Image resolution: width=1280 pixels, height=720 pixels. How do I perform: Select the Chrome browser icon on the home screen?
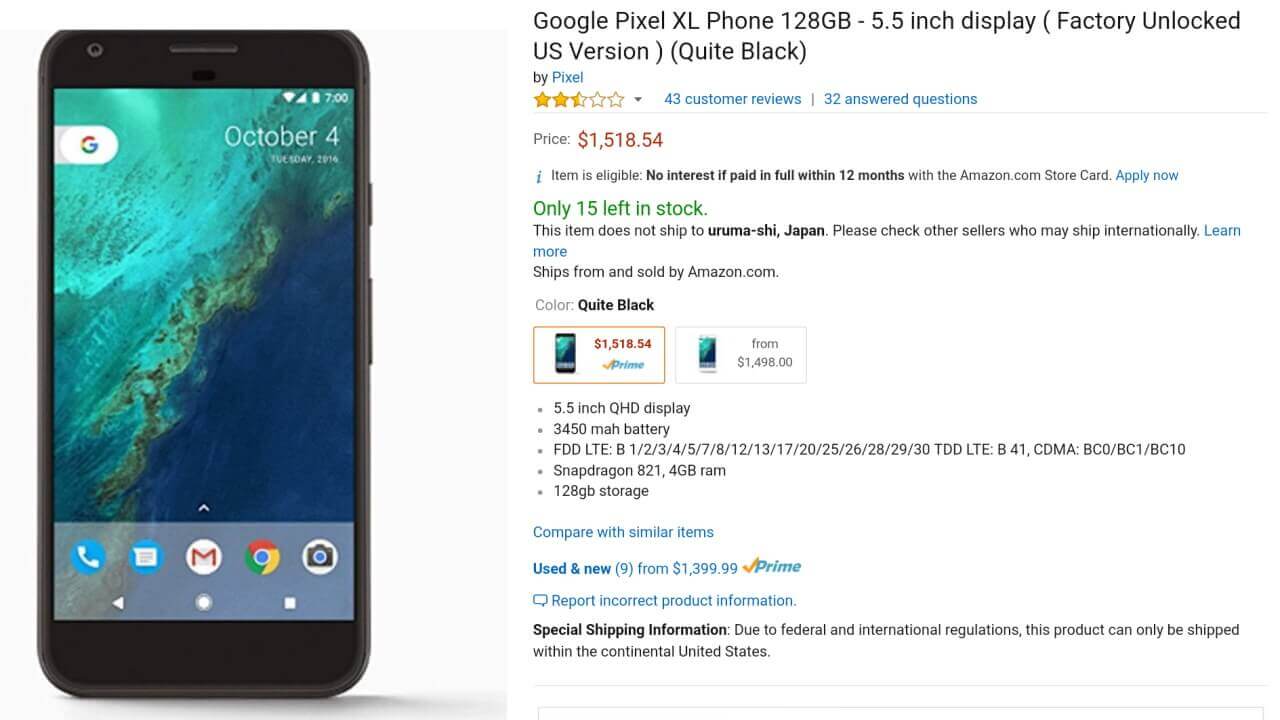tap(262, 557)
